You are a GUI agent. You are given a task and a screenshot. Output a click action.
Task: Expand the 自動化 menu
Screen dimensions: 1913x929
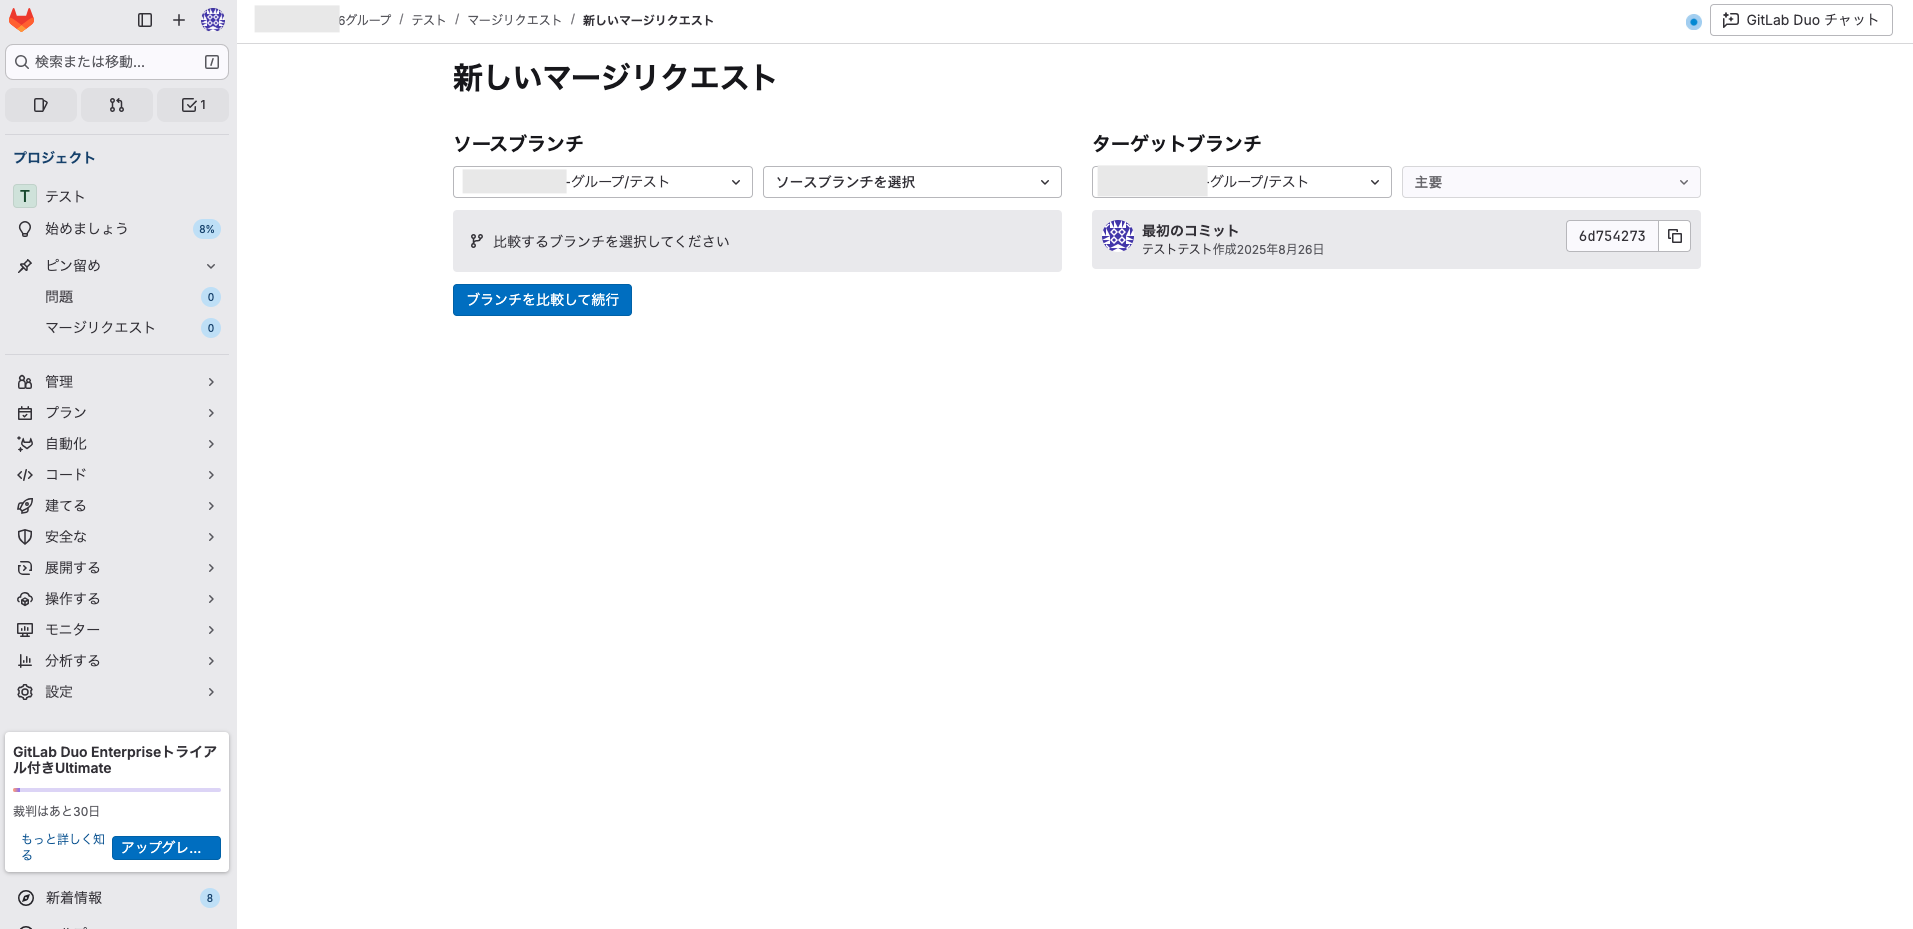tap(117, 444)
